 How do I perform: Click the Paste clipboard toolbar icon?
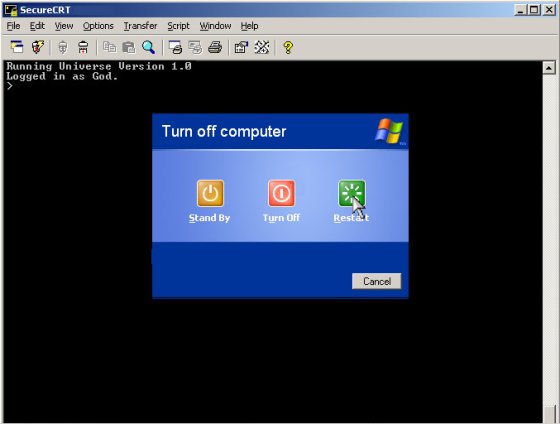[x=129, y=47]
